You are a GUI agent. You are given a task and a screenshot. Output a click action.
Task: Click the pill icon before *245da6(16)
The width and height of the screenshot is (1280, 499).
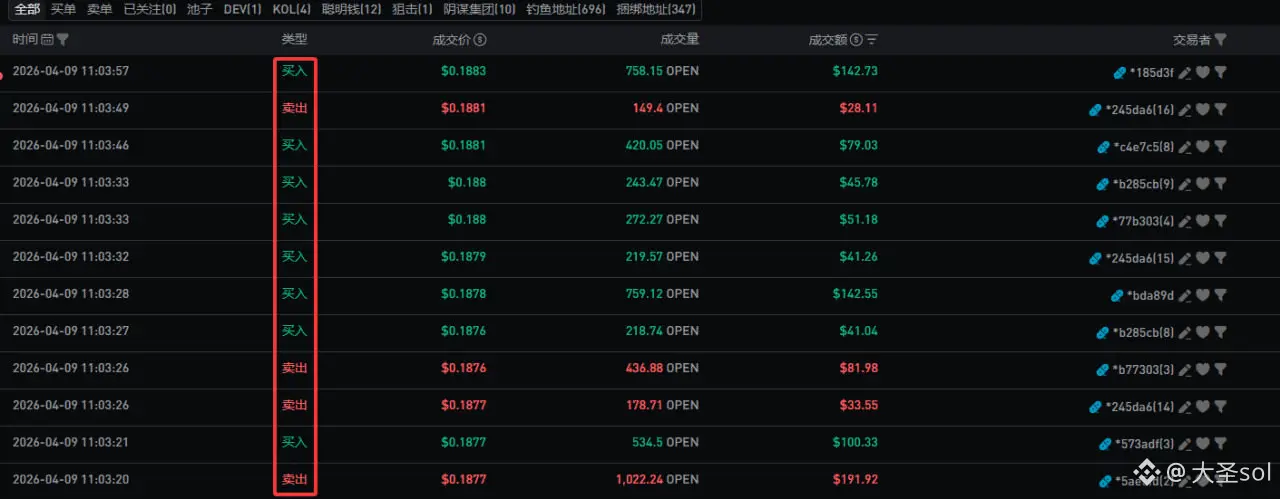[x=1096, y=109]
